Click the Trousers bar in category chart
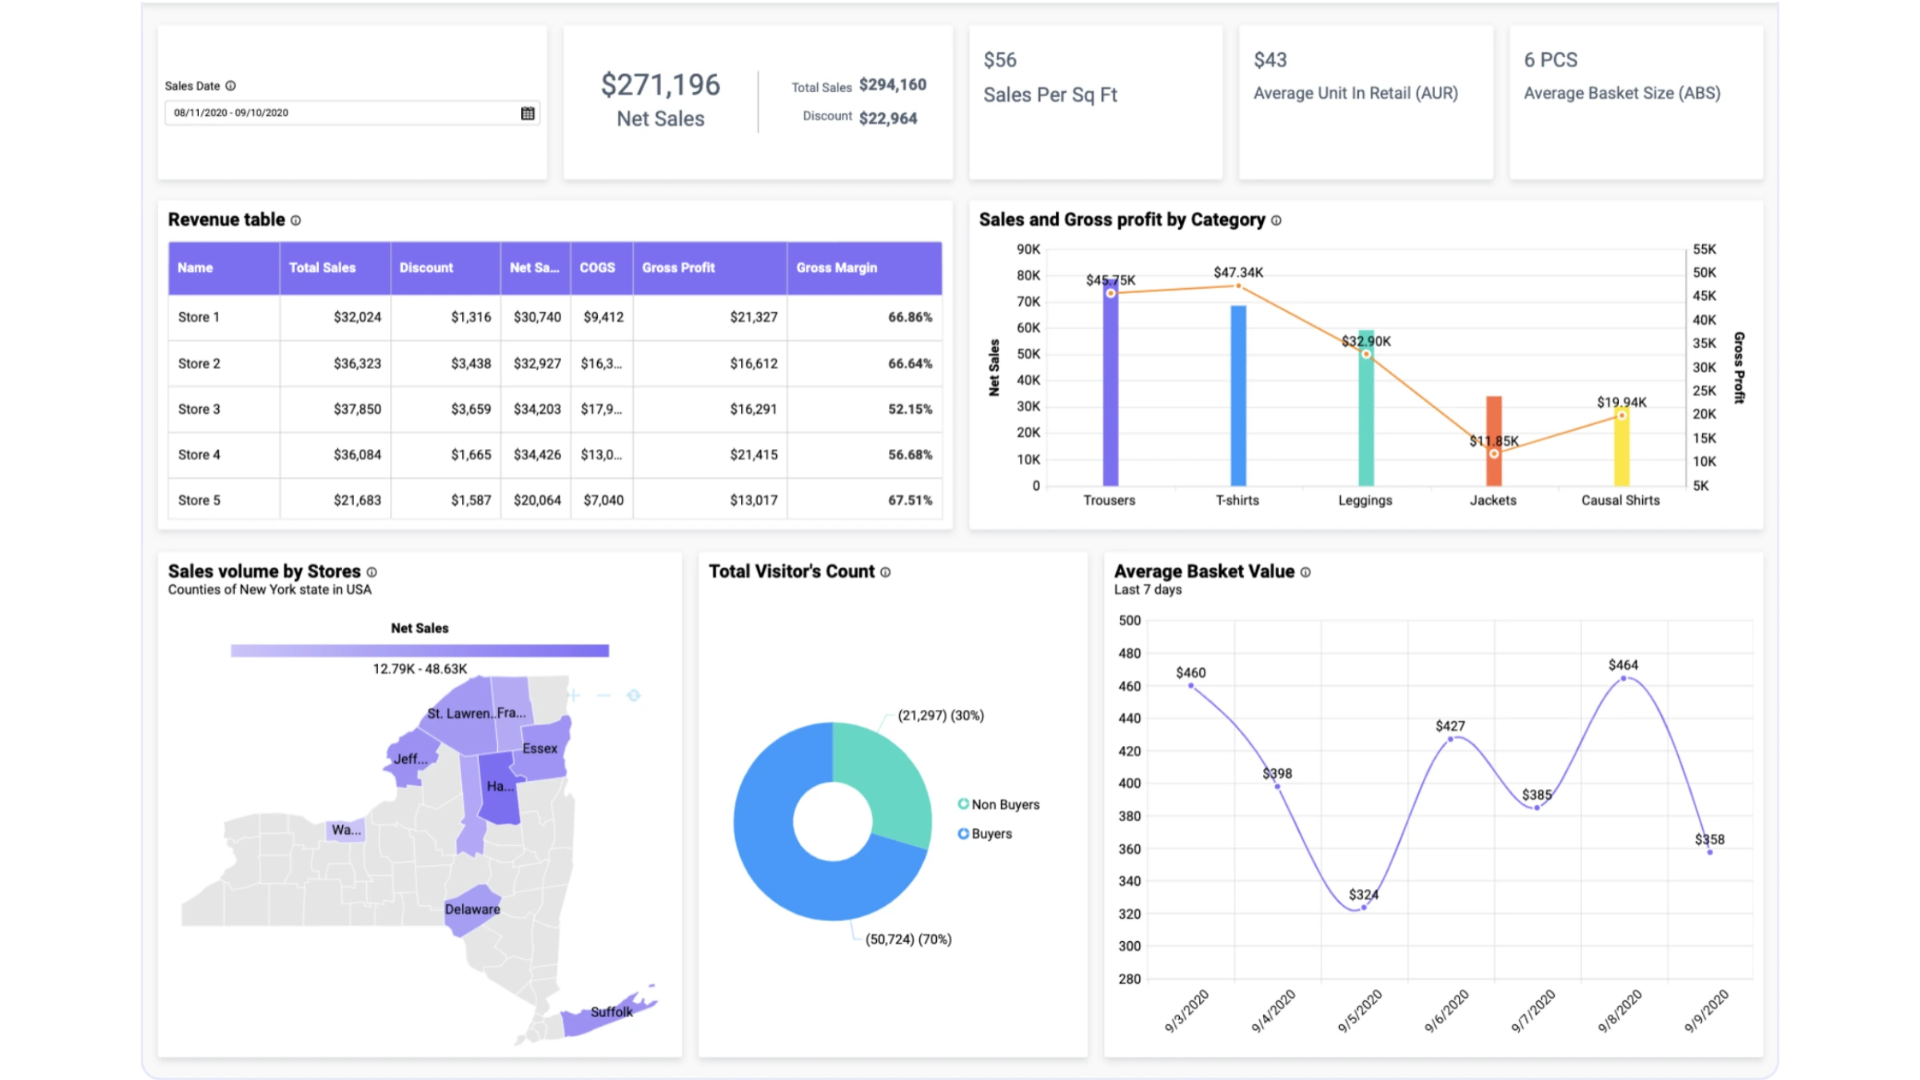1920x1080 pixels. 1110,382
